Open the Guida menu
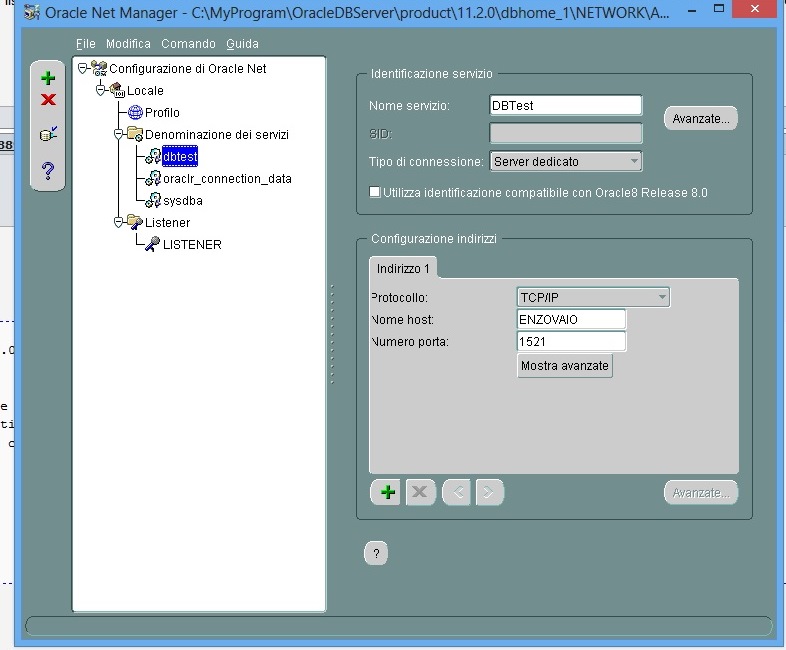 tap(243, 44)
